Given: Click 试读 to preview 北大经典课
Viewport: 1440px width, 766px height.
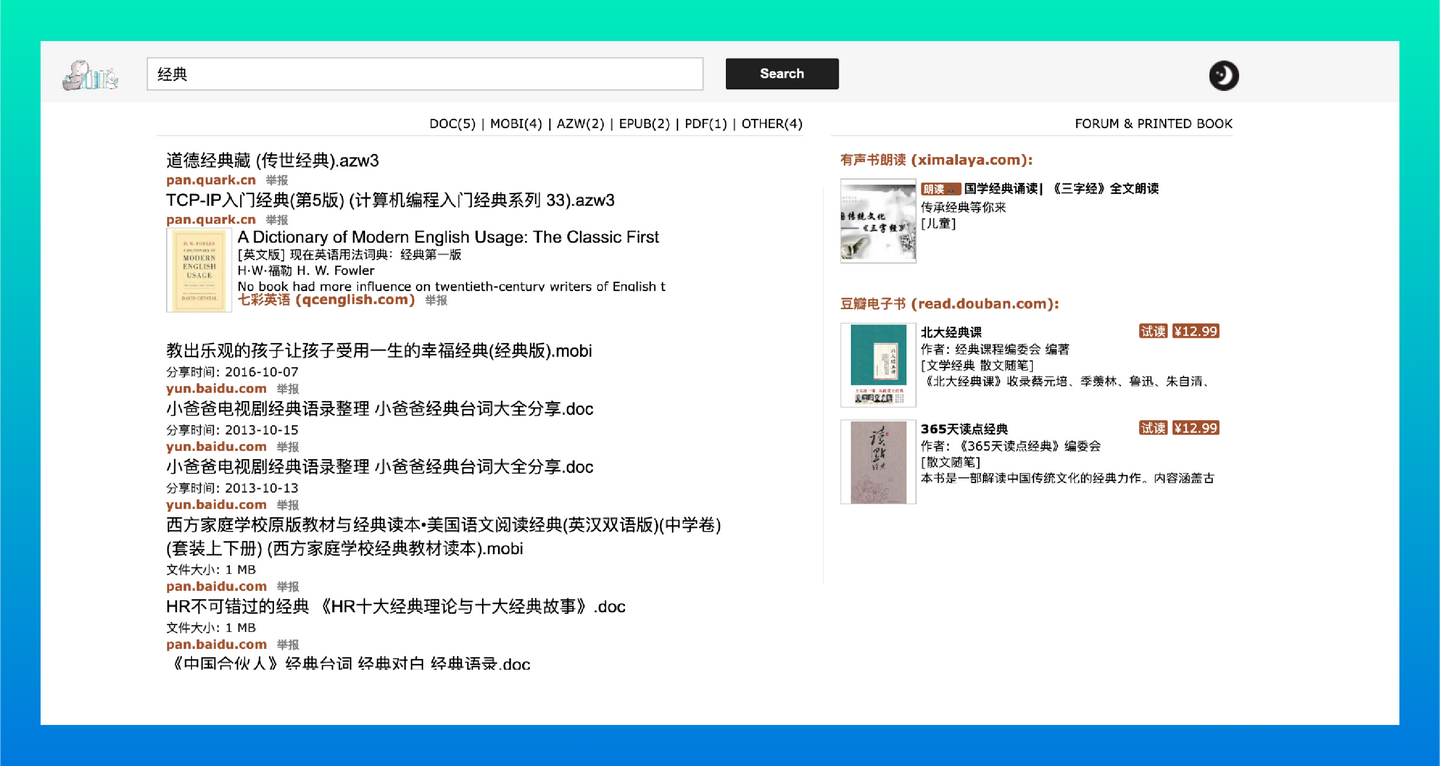Looking at the screenshot, I should (x=1153, y=330).
